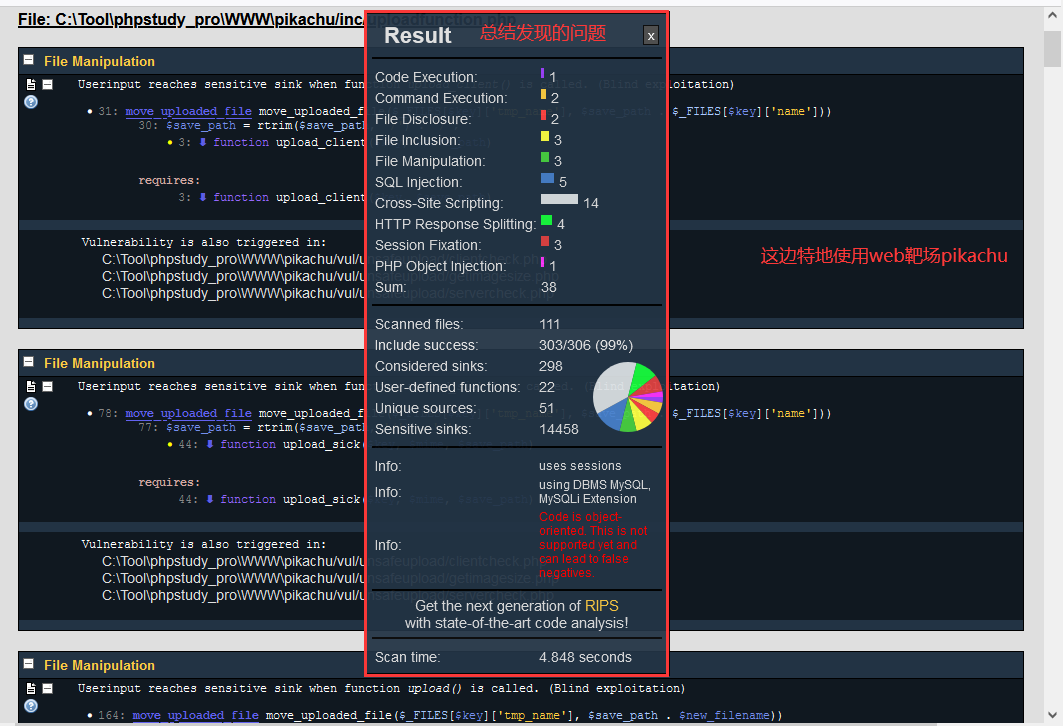Click the gray Cross-Site Scripting bar

559,199
